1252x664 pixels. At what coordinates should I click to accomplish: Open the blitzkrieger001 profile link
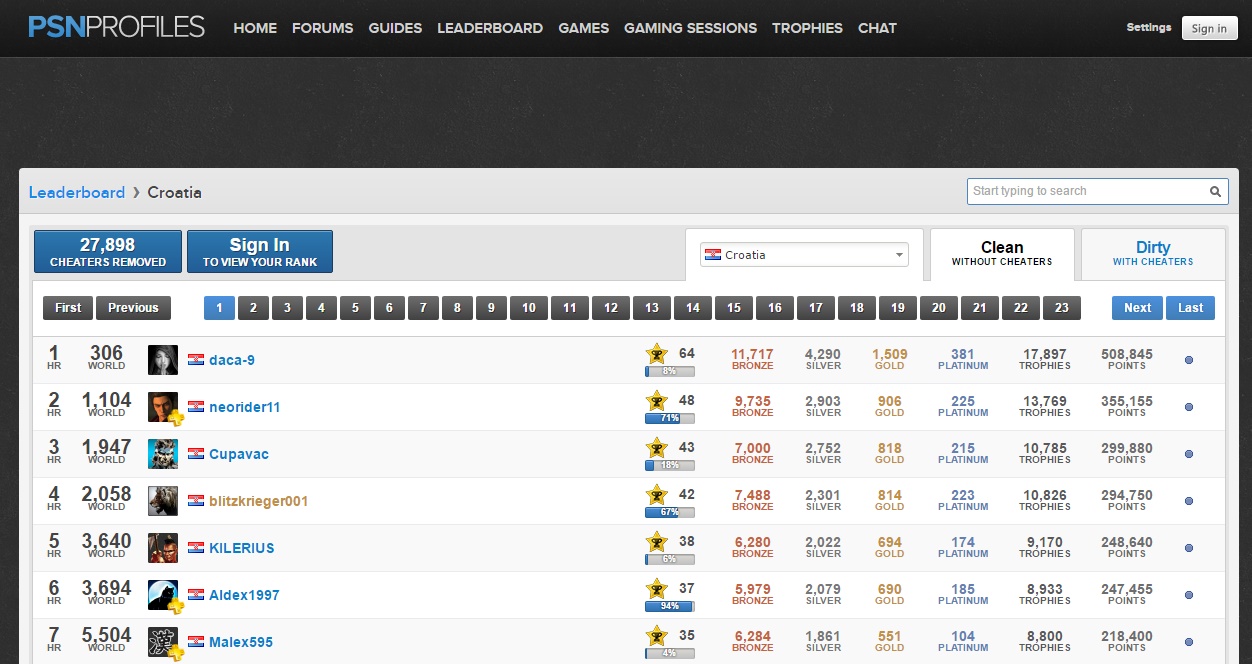pyautogui.click(x=258, y=501)
